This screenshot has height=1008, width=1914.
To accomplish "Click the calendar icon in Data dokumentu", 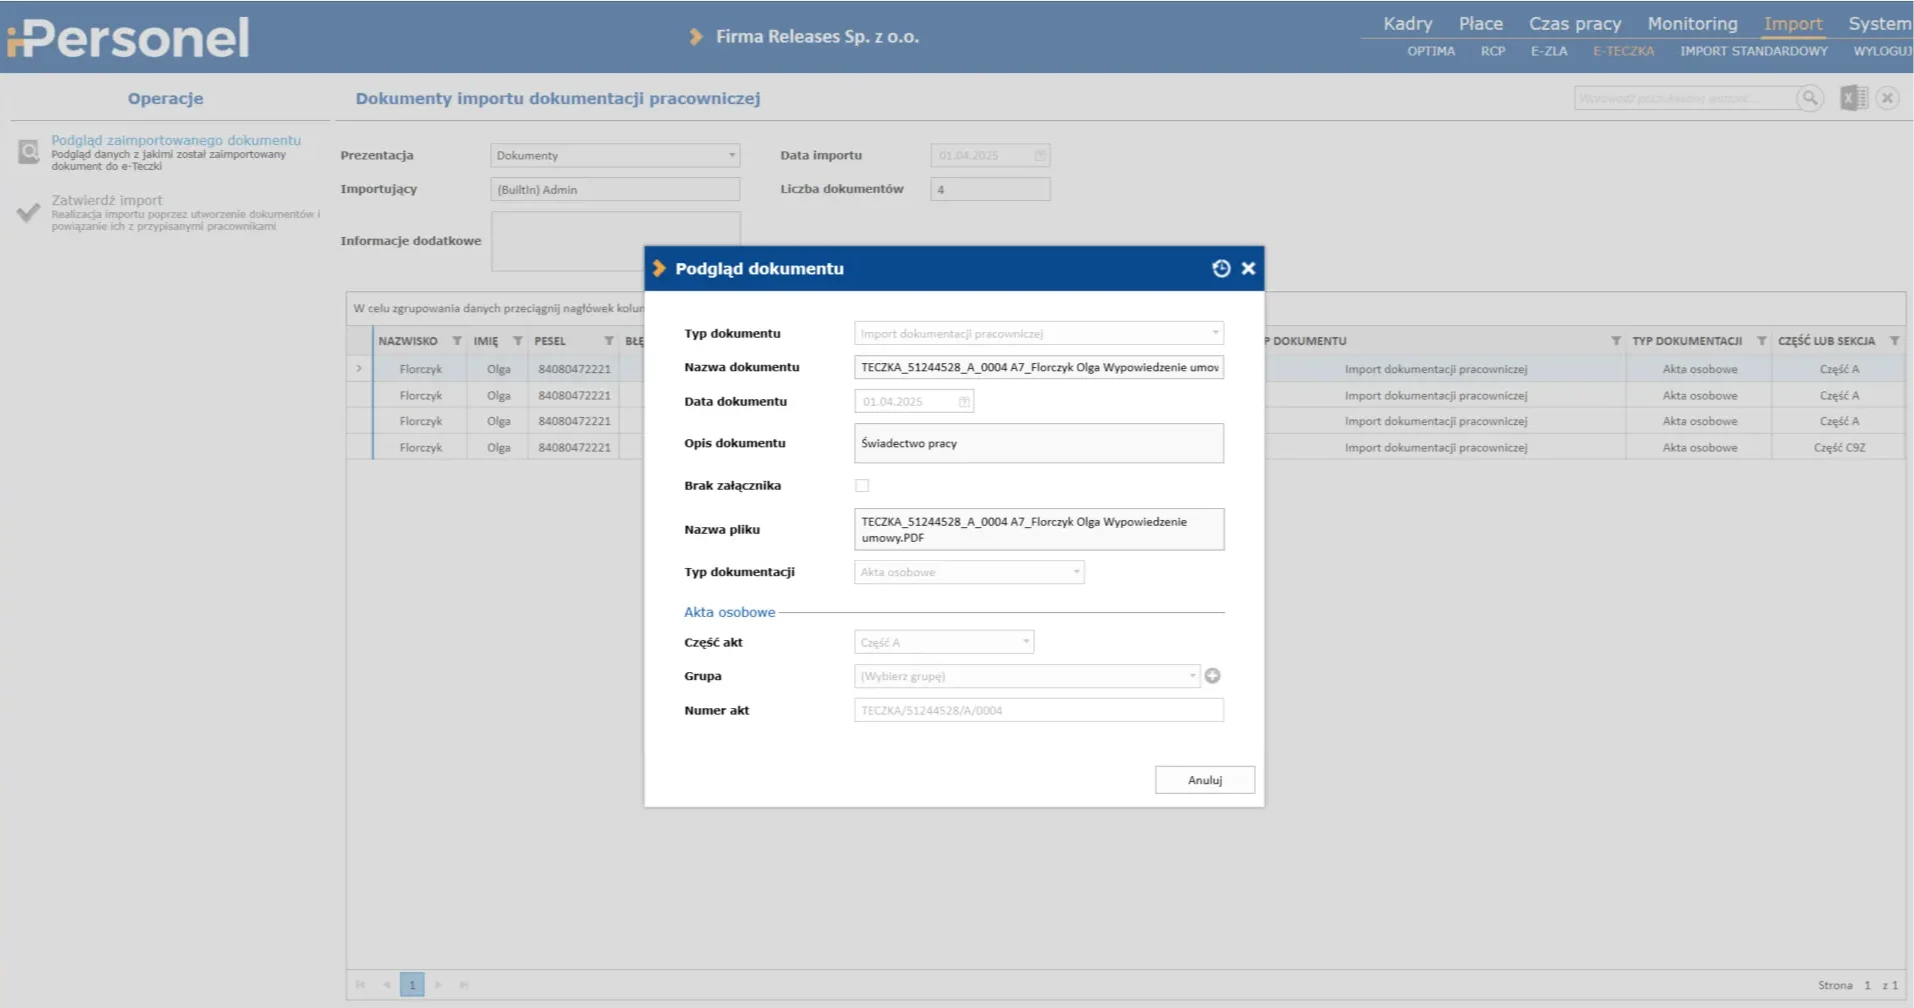I will (964, 402).
